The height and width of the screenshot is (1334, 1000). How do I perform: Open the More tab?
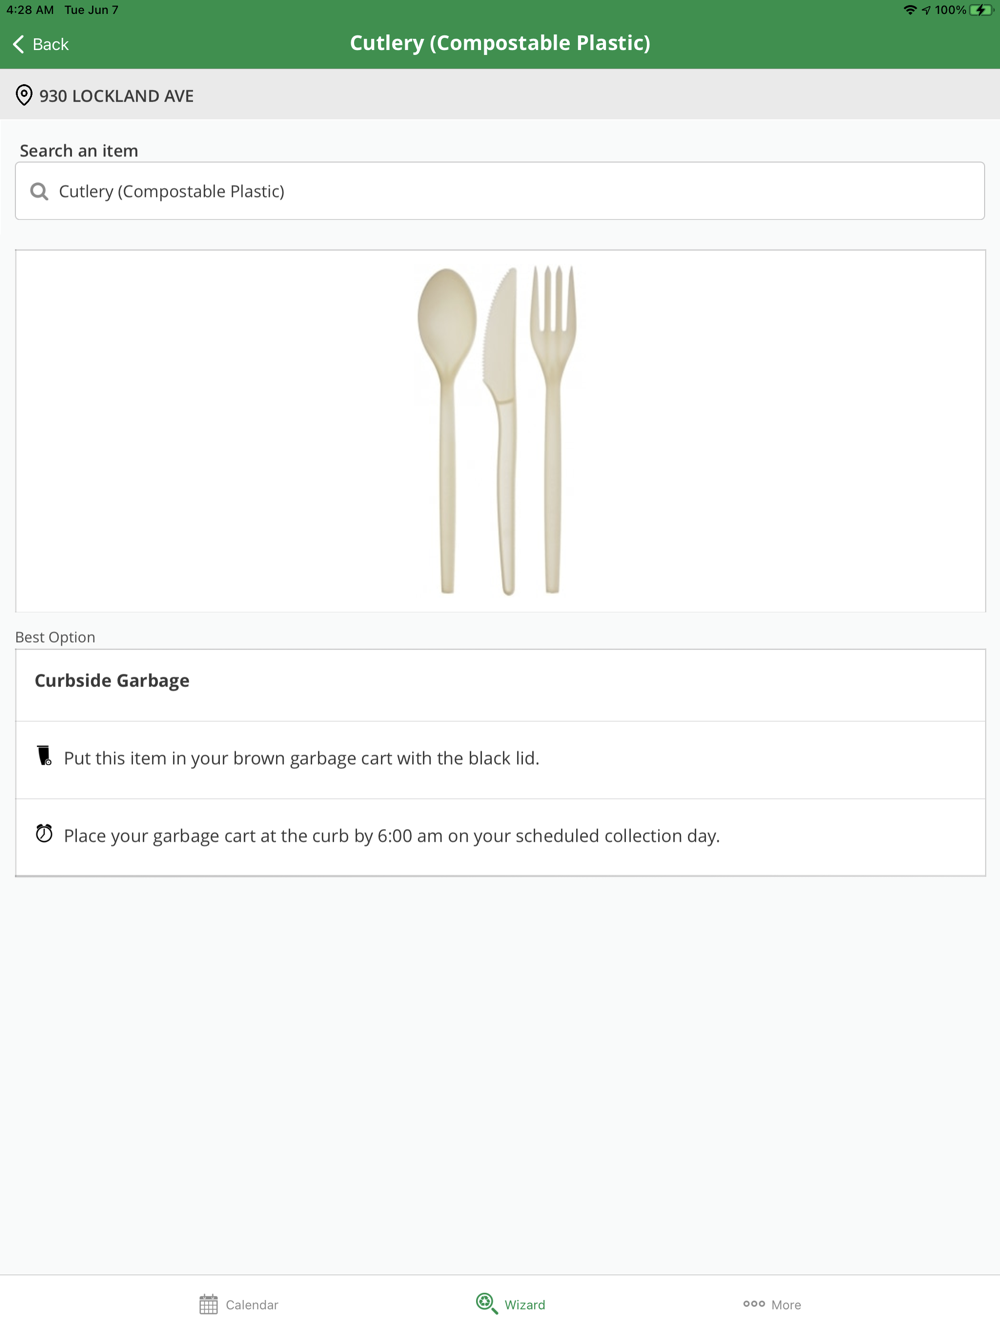click(x=786, y=1305)
